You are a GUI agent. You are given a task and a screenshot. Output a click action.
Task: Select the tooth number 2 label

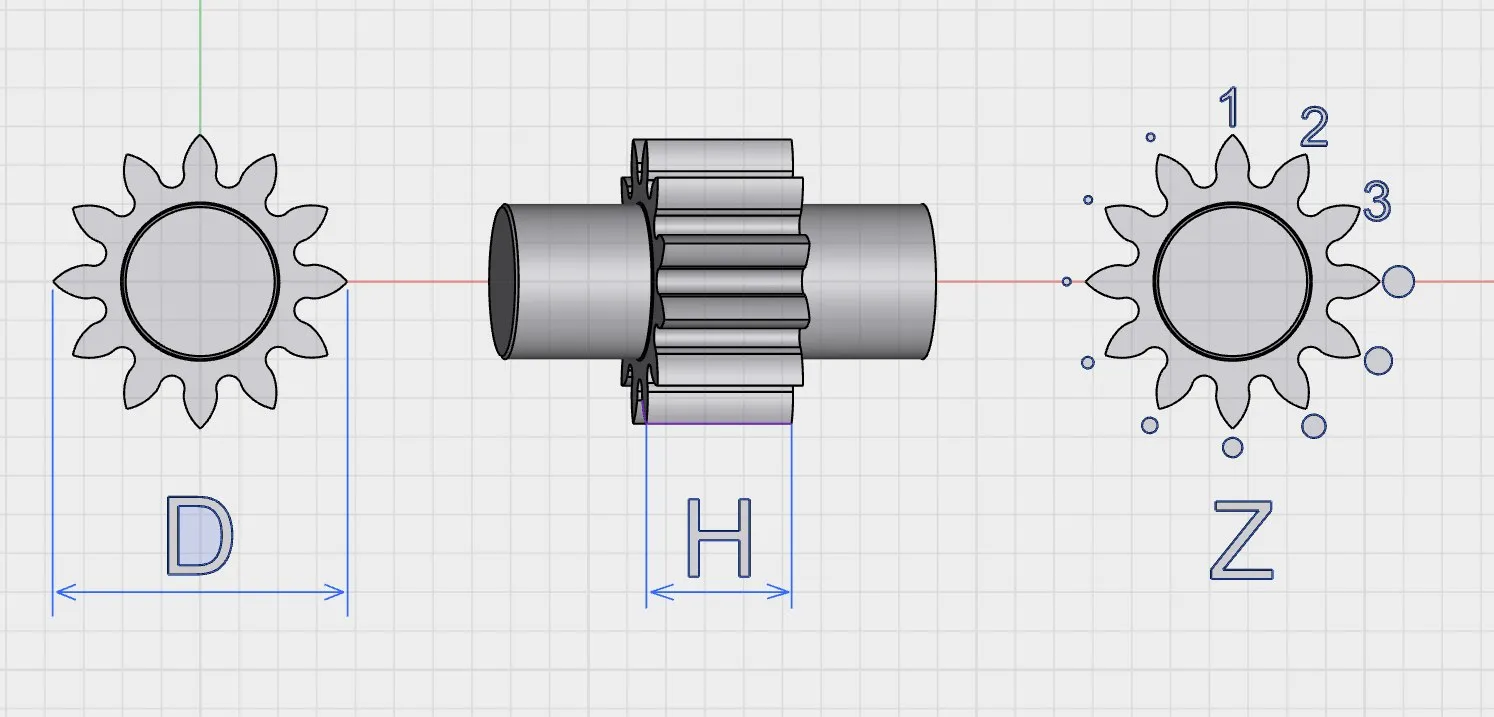pos(1314,127)
